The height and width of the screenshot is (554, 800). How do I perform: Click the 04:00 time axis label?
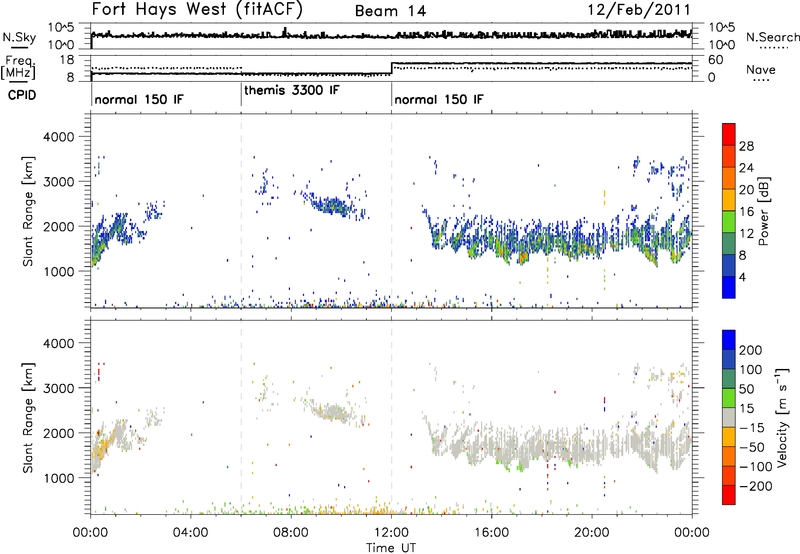191,533
